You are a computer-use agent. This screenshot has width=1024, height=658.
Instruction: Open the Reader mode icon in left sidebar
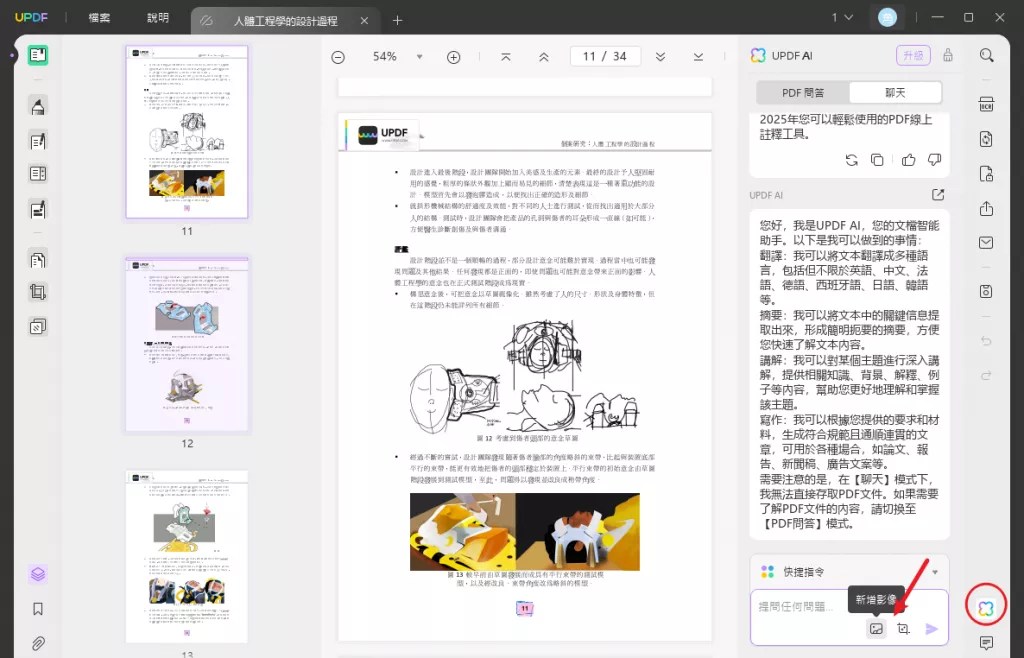tap(38, 55)
